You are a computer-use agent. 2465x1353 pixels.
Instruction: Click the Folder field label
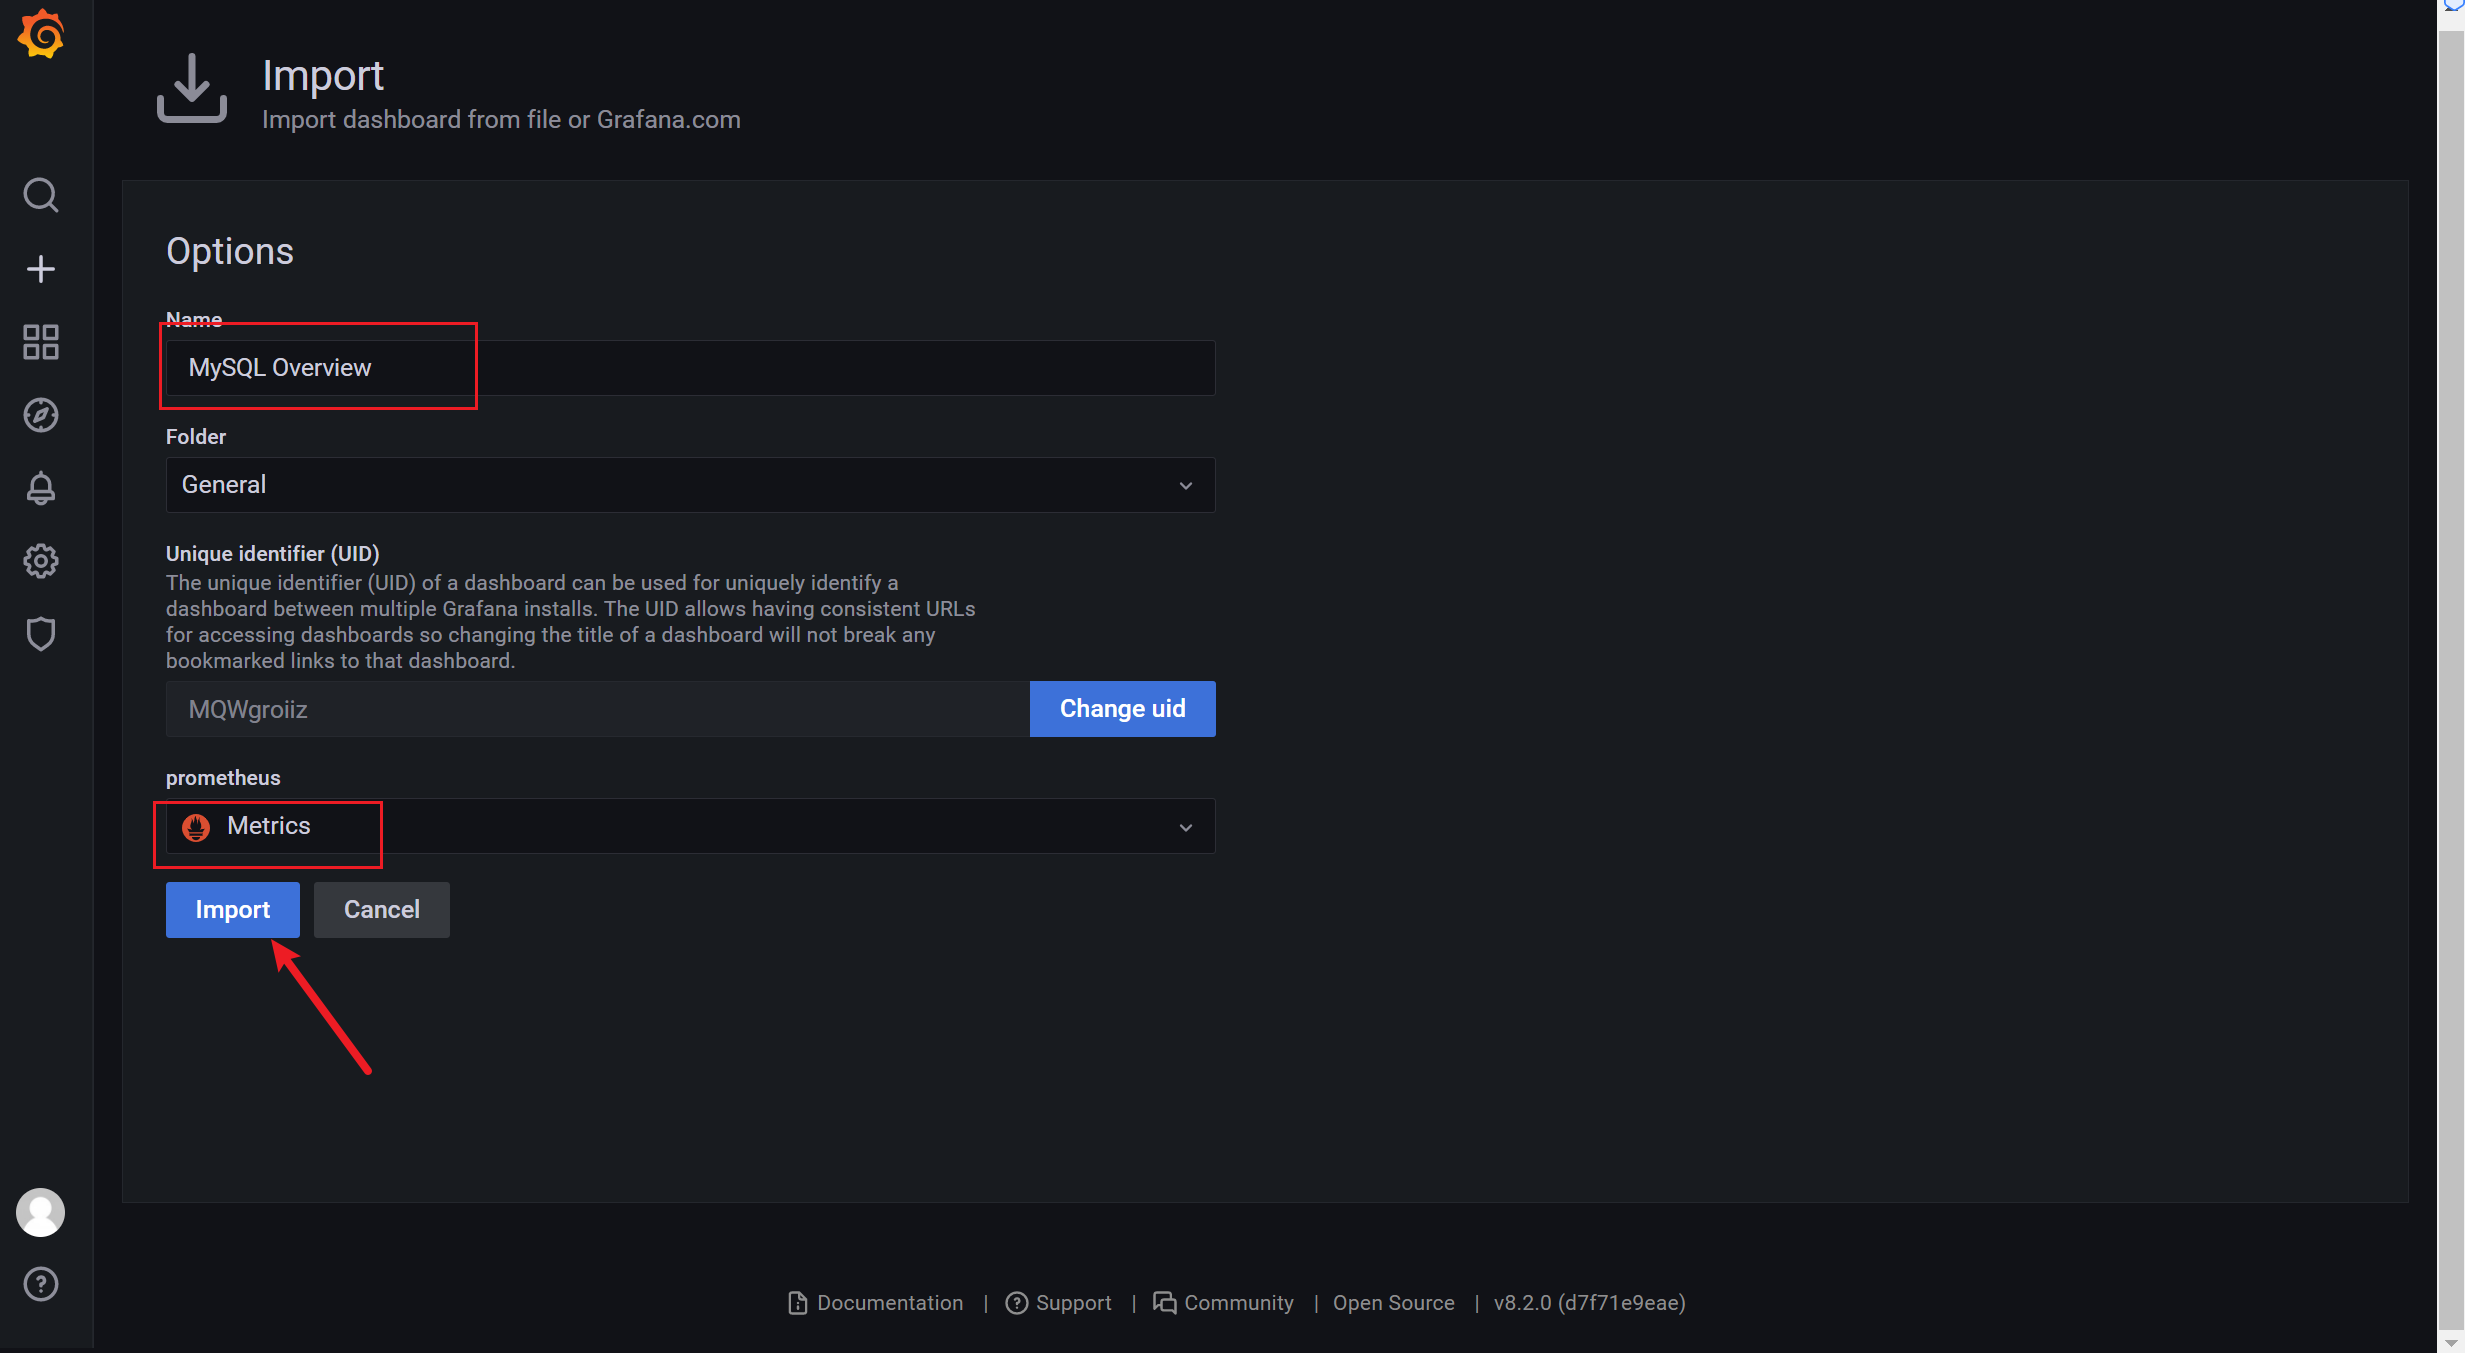point(196,437)
